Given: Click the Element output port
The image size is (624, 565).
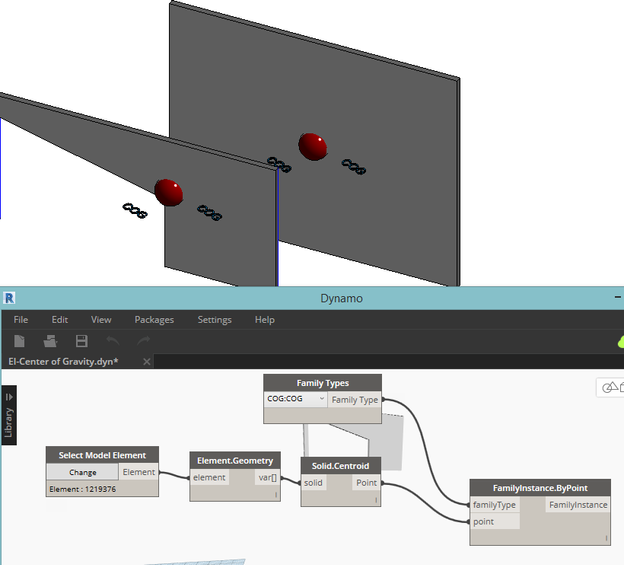Looking at the screenshot, I should click(138, 472).
